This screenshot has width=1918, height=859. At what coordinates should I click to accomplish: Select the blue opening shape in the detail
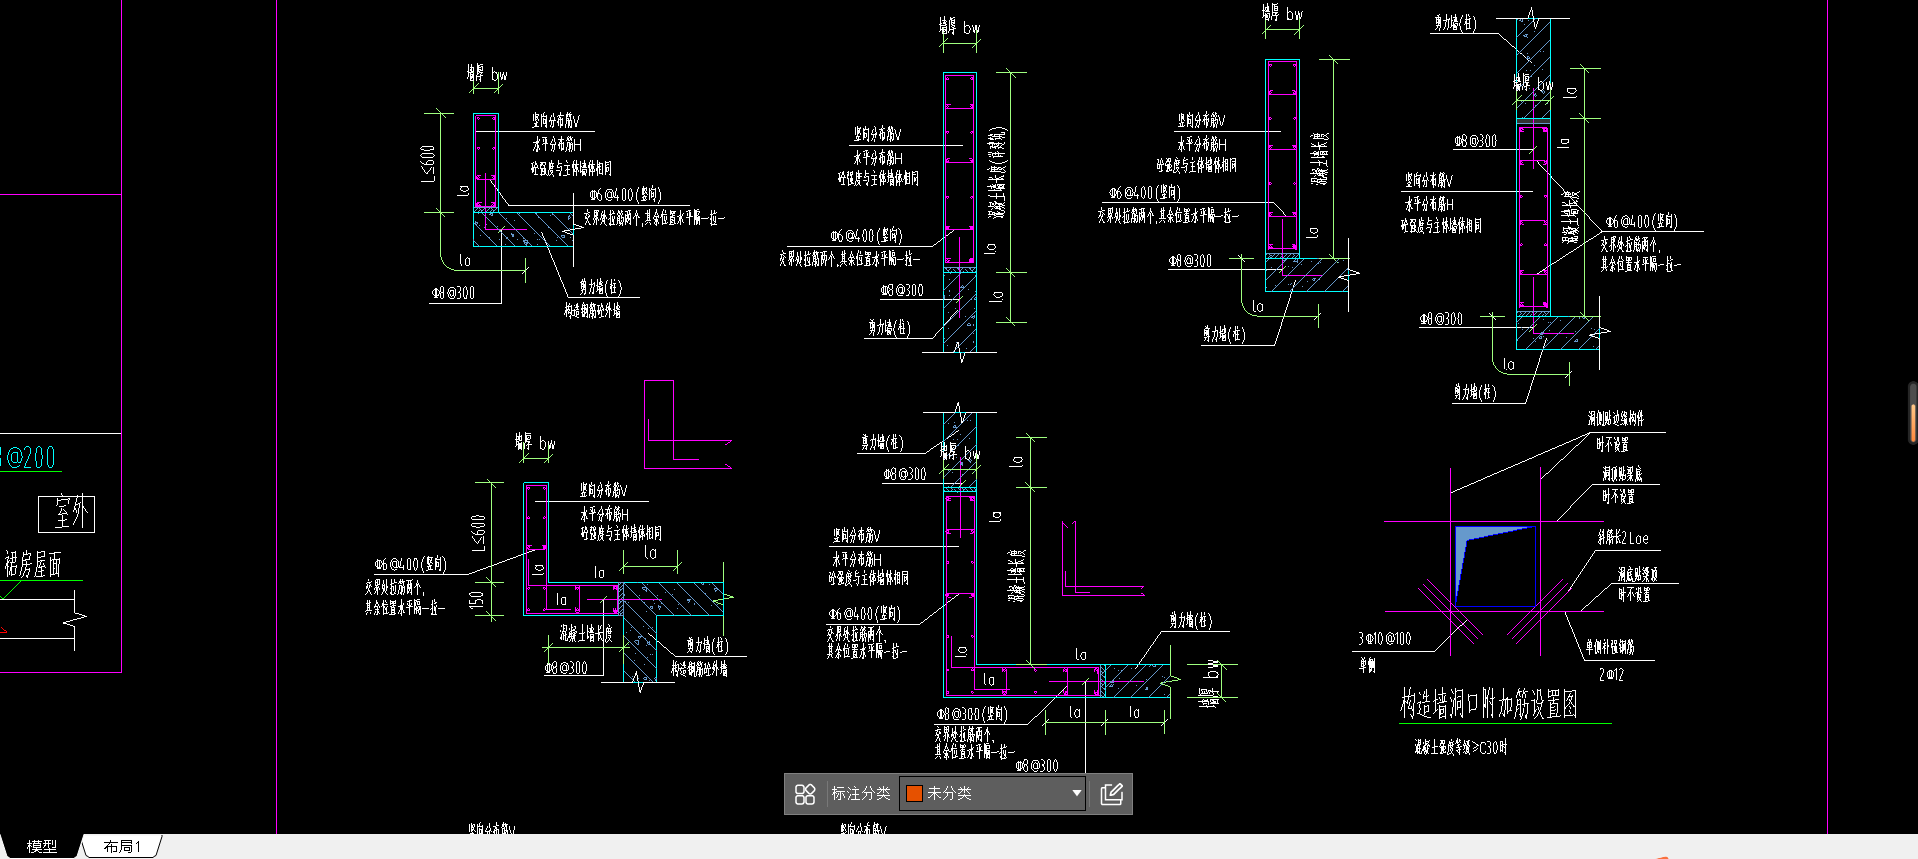click(x=1495, y=566)
